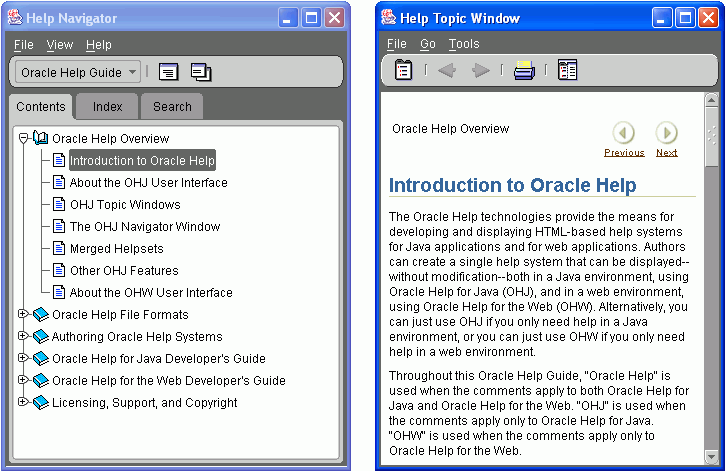This screenshot has height=471, width=726.
Task: Click the Help Topic Window title bar app icon
Action: pos(388,18)
